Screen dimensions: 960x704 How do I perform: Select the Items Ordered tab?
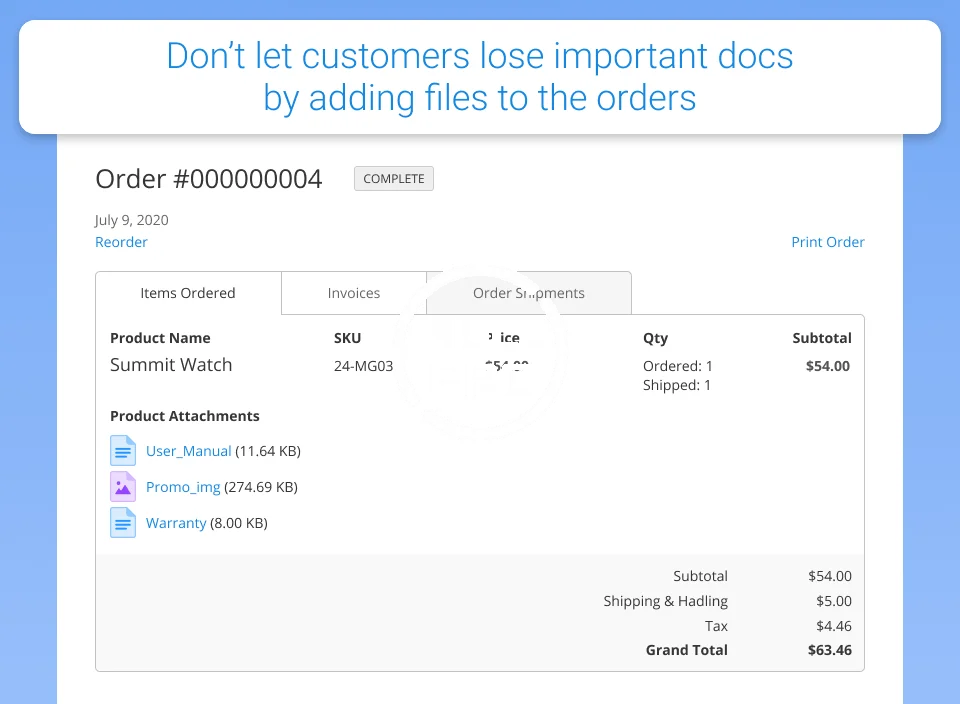[188, 293]
